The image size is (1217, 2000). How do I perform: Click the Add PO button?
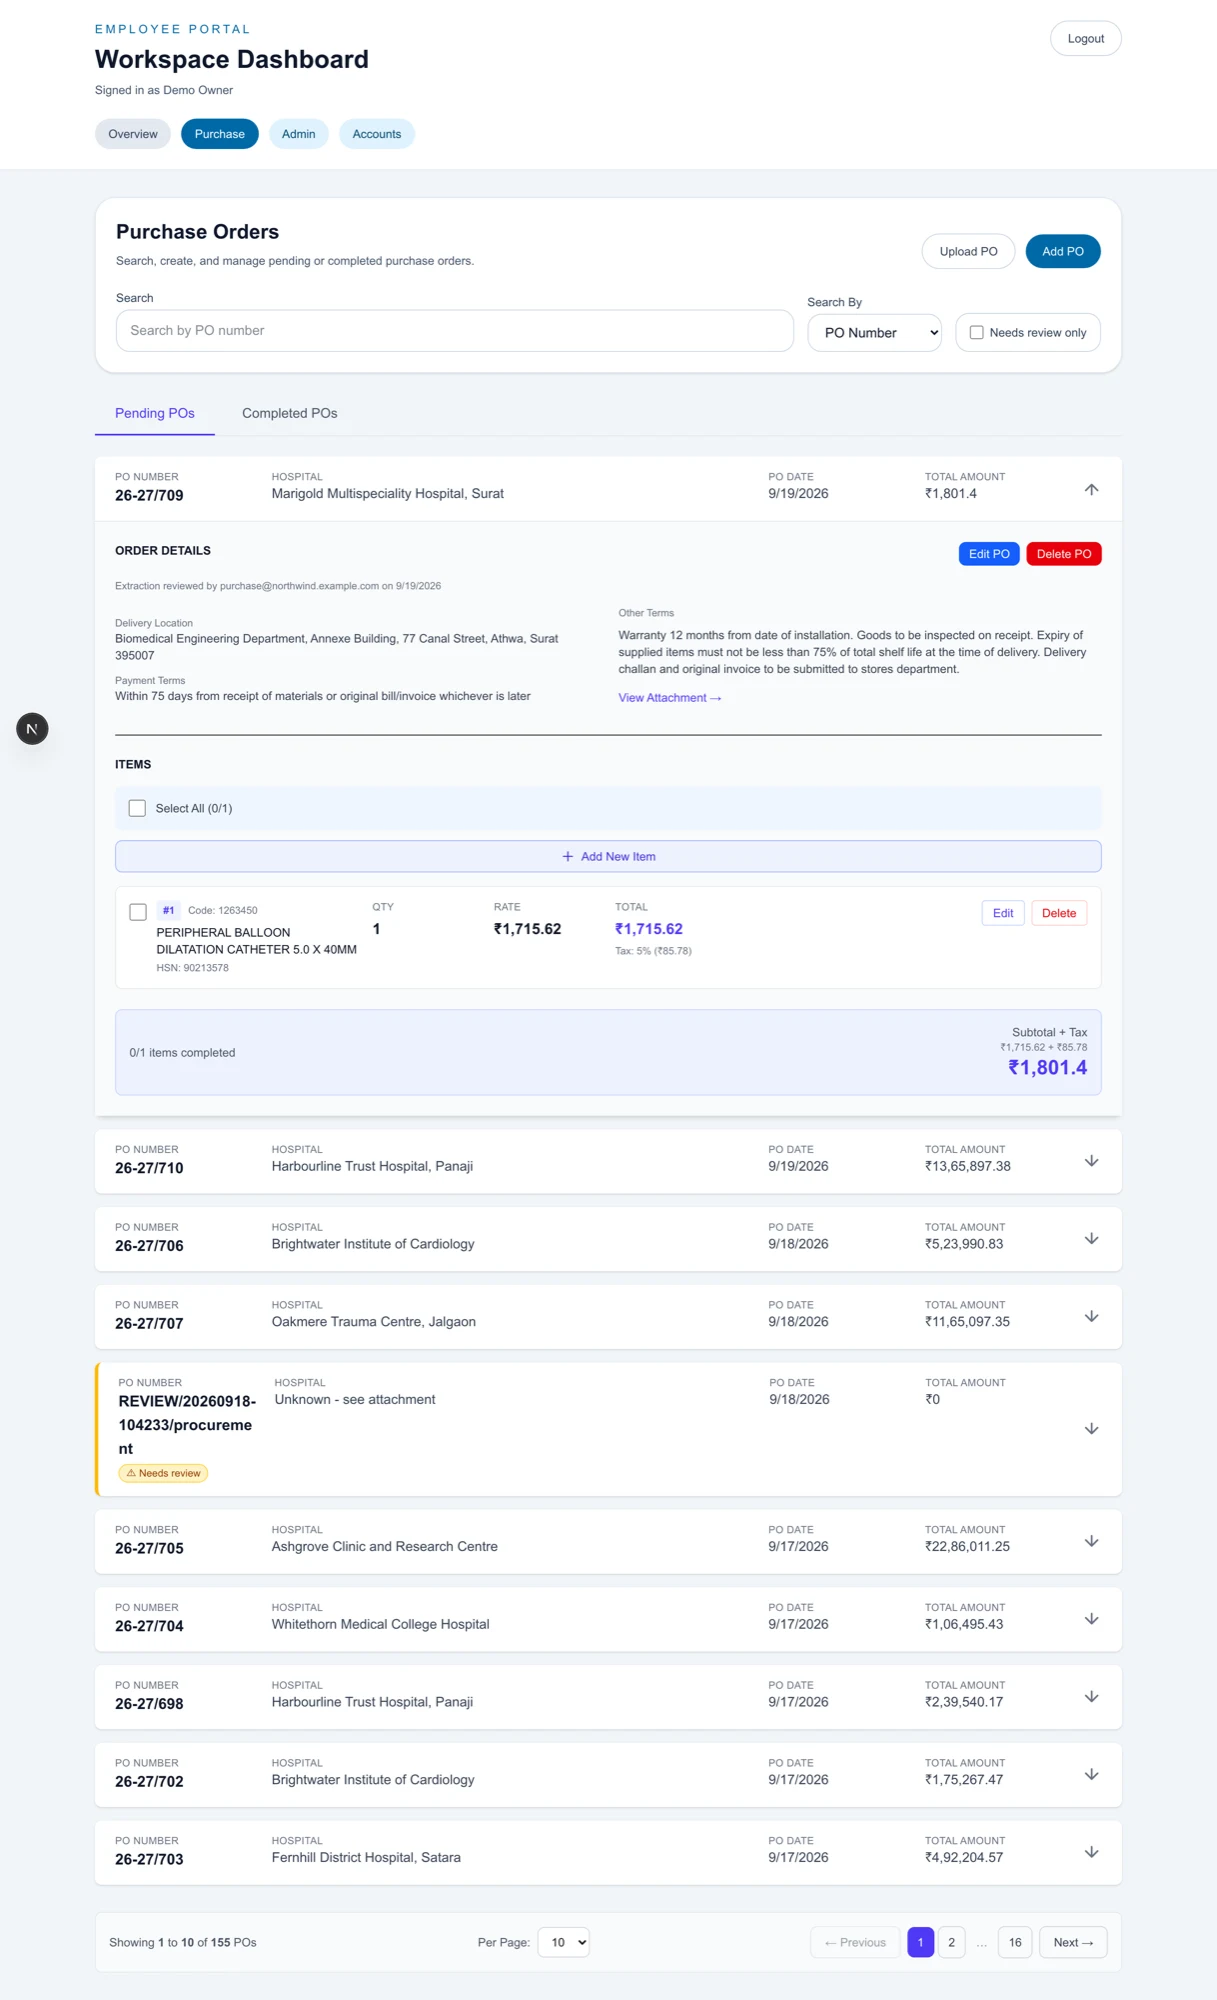1063,251
